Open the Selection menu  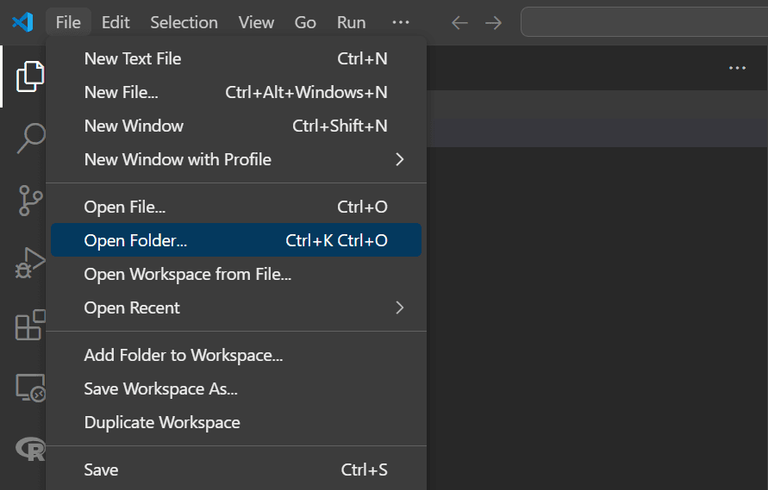(x=184, y=22)
